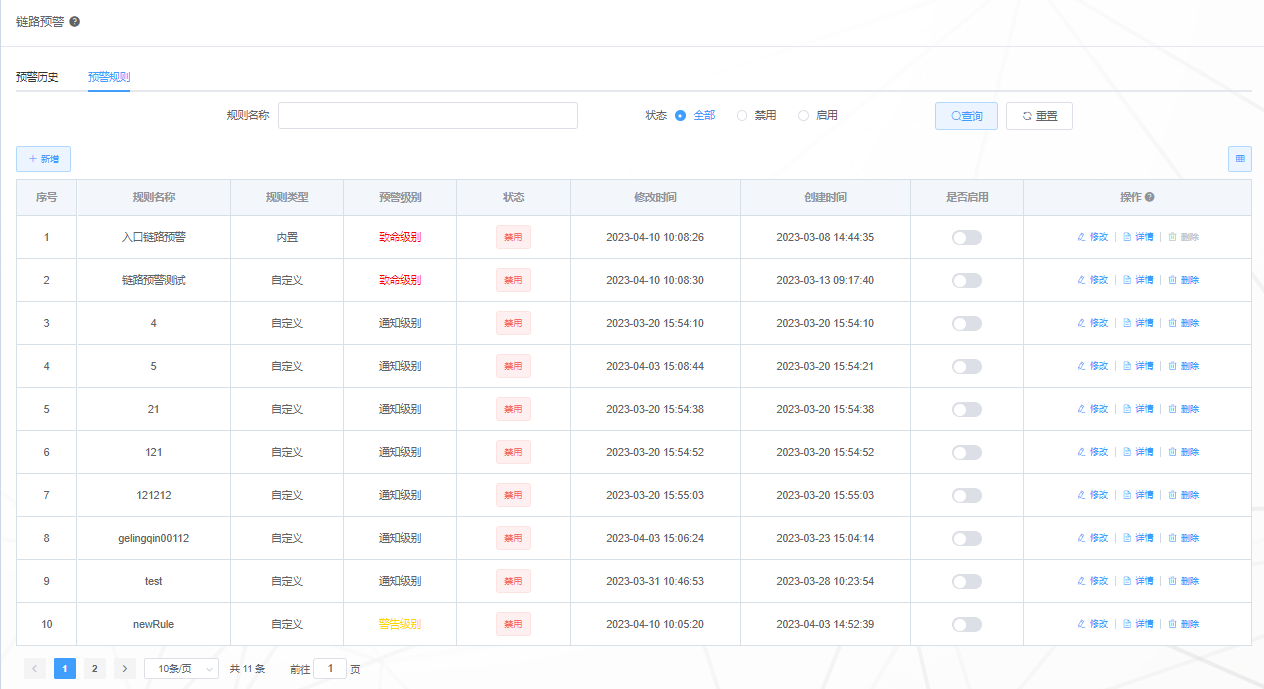Select the 预警规则 tab
Image resolution: width=1264 pixels, height=689 pixels.
coord(109,77)
